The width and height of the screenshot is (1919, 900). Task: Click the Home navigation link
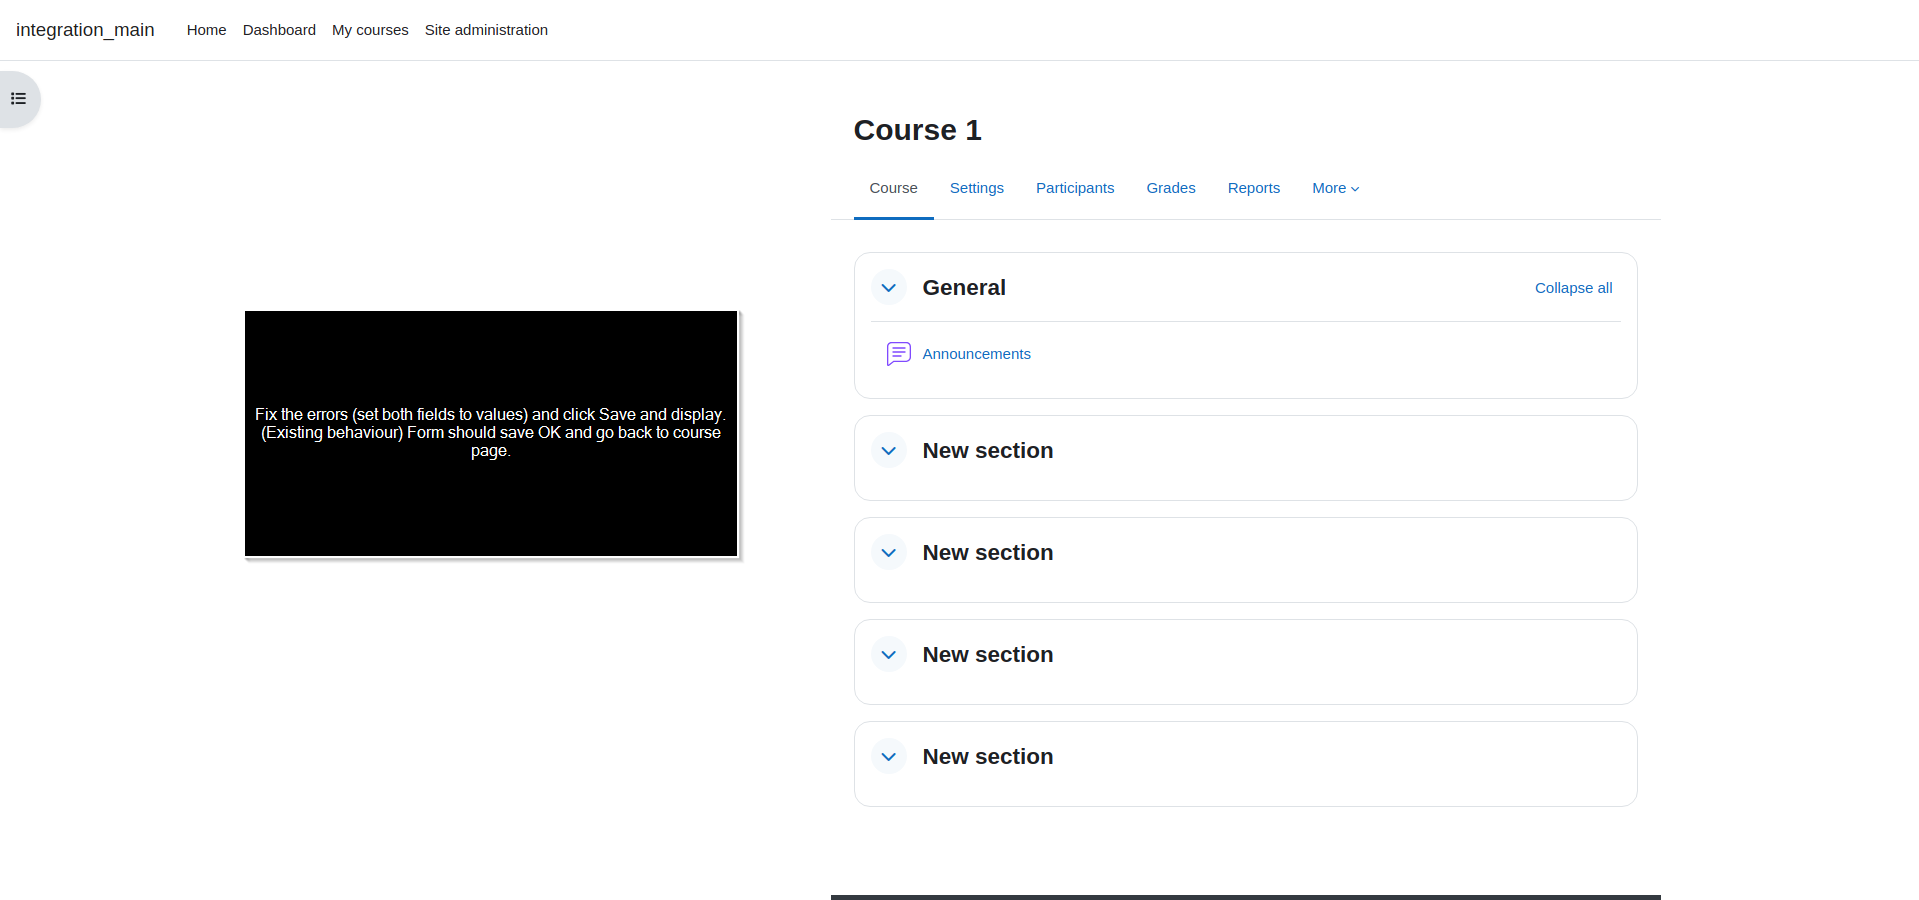coord(206,30)
